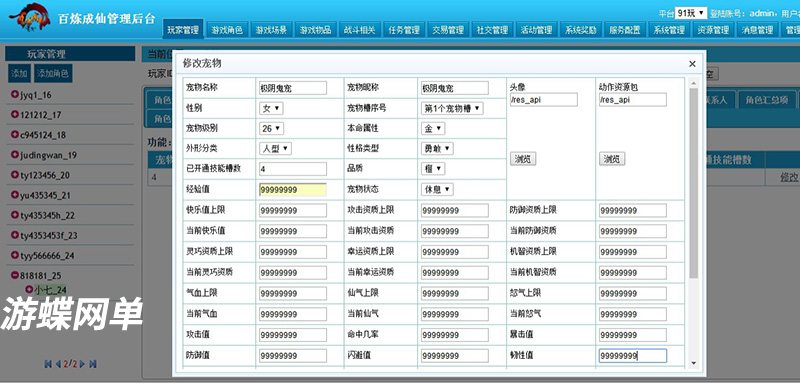Open the 宠物级别 dropdown

[271, 129]
